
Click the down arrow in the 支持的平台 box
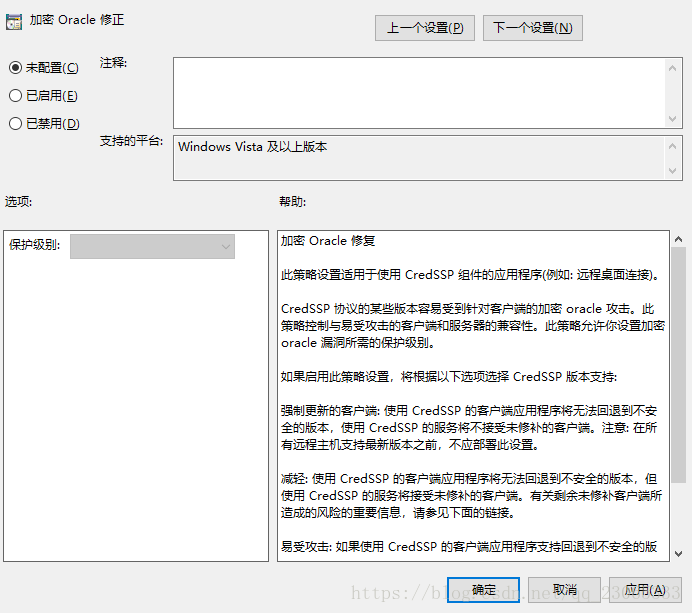pyautogui.click(x=673, y=170)
